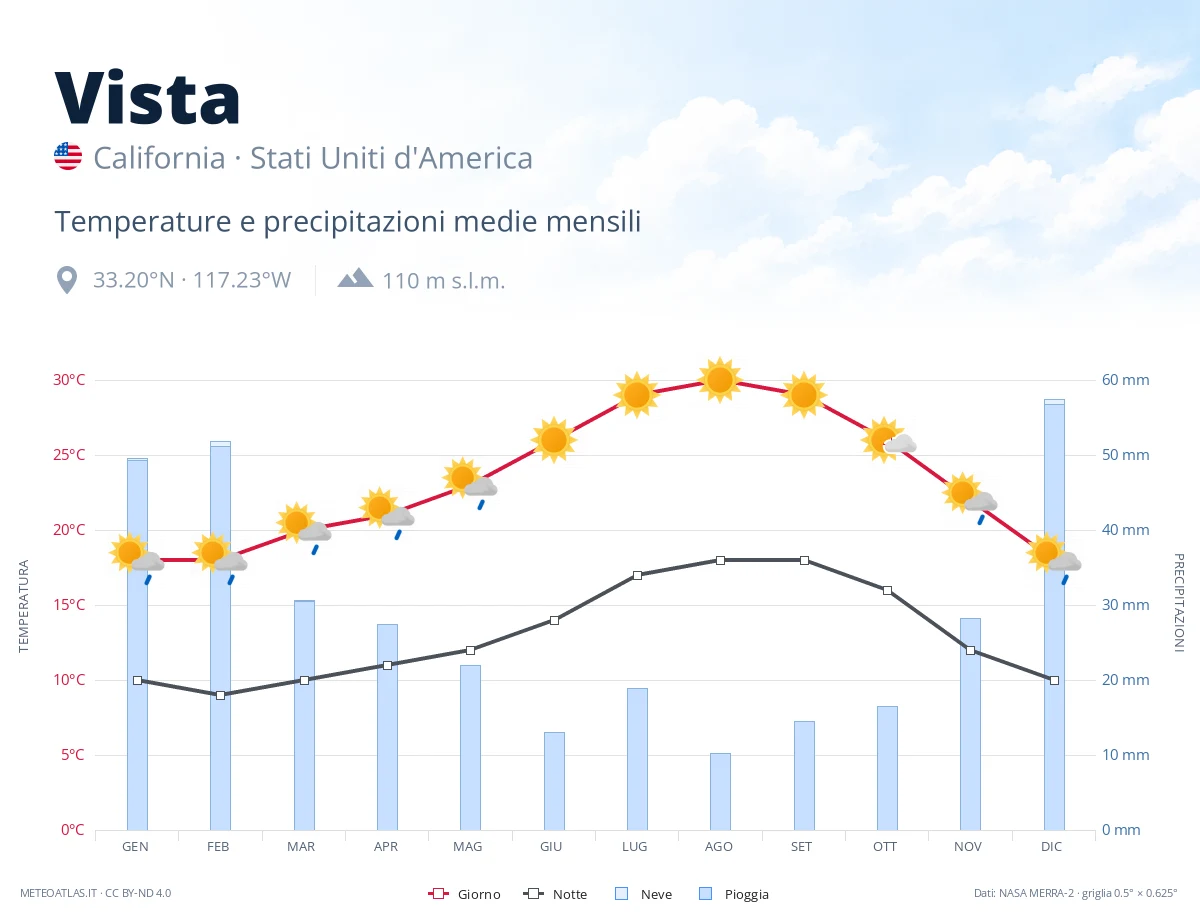Click the Giorno legend marker

pos(437,894)
